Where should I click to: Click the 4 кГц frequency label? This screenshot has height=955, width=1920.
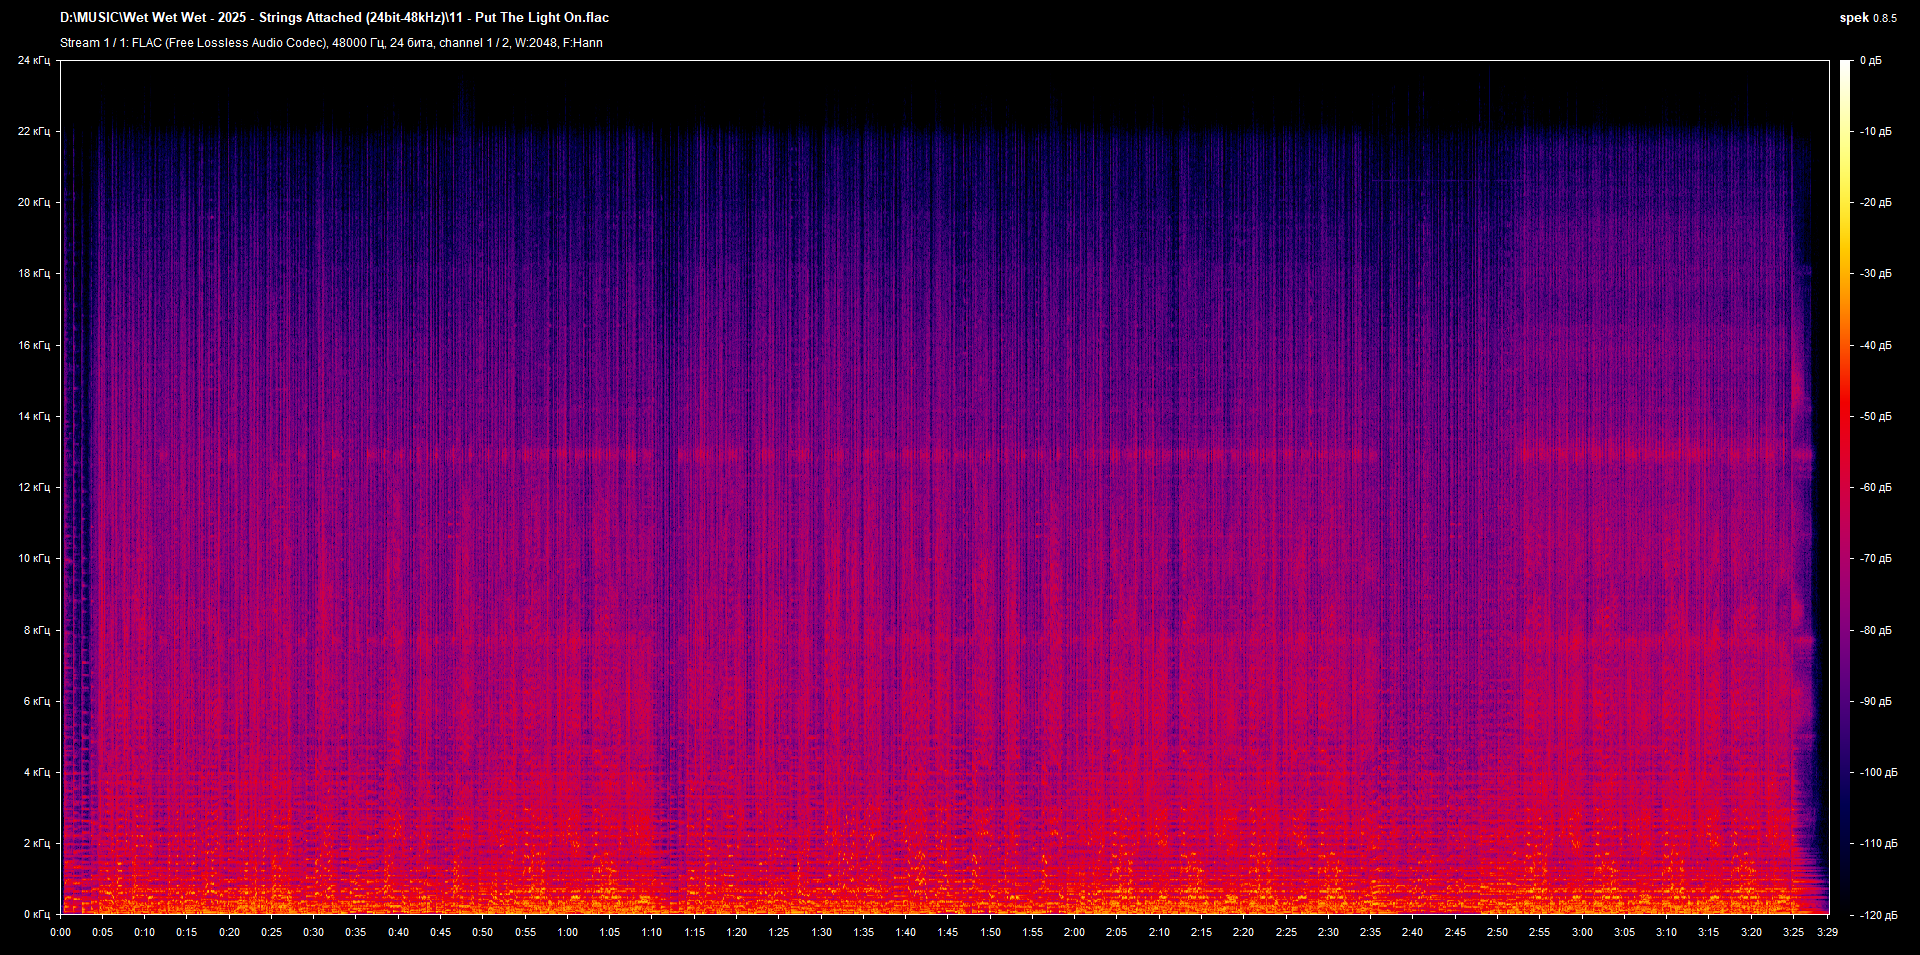click(x=37, y=772)
